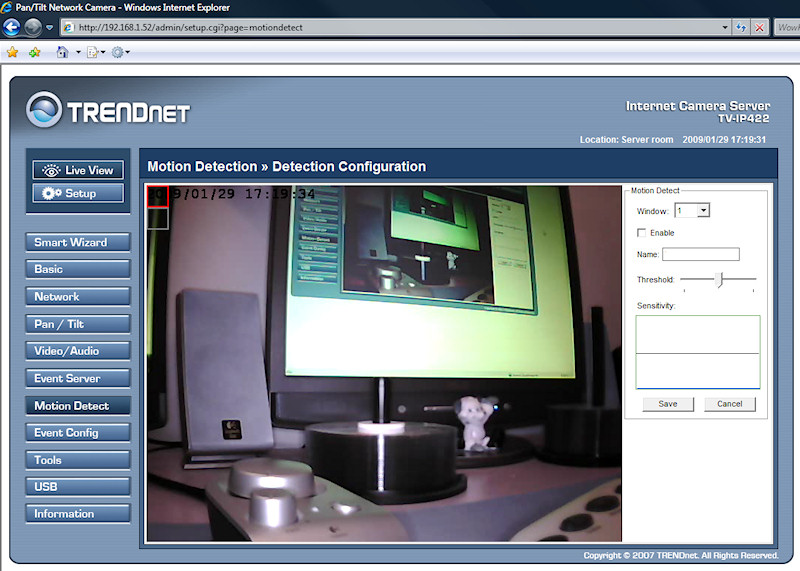Click the TRENDnet logo

click(x=108, y=109)
